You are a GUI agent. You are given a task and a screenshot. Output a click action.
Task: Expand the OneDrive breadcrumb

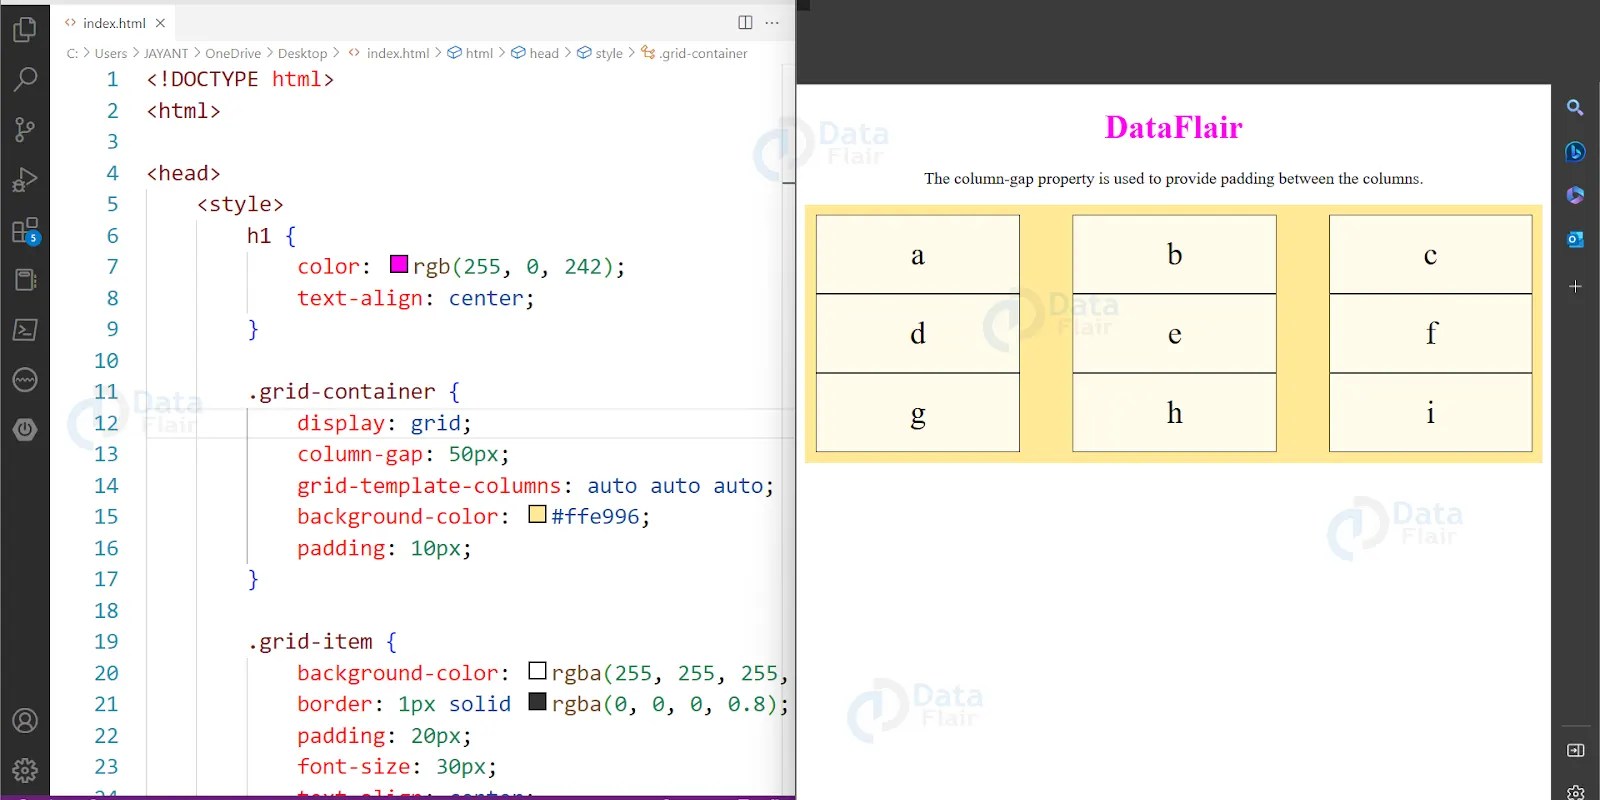(233, 53)
